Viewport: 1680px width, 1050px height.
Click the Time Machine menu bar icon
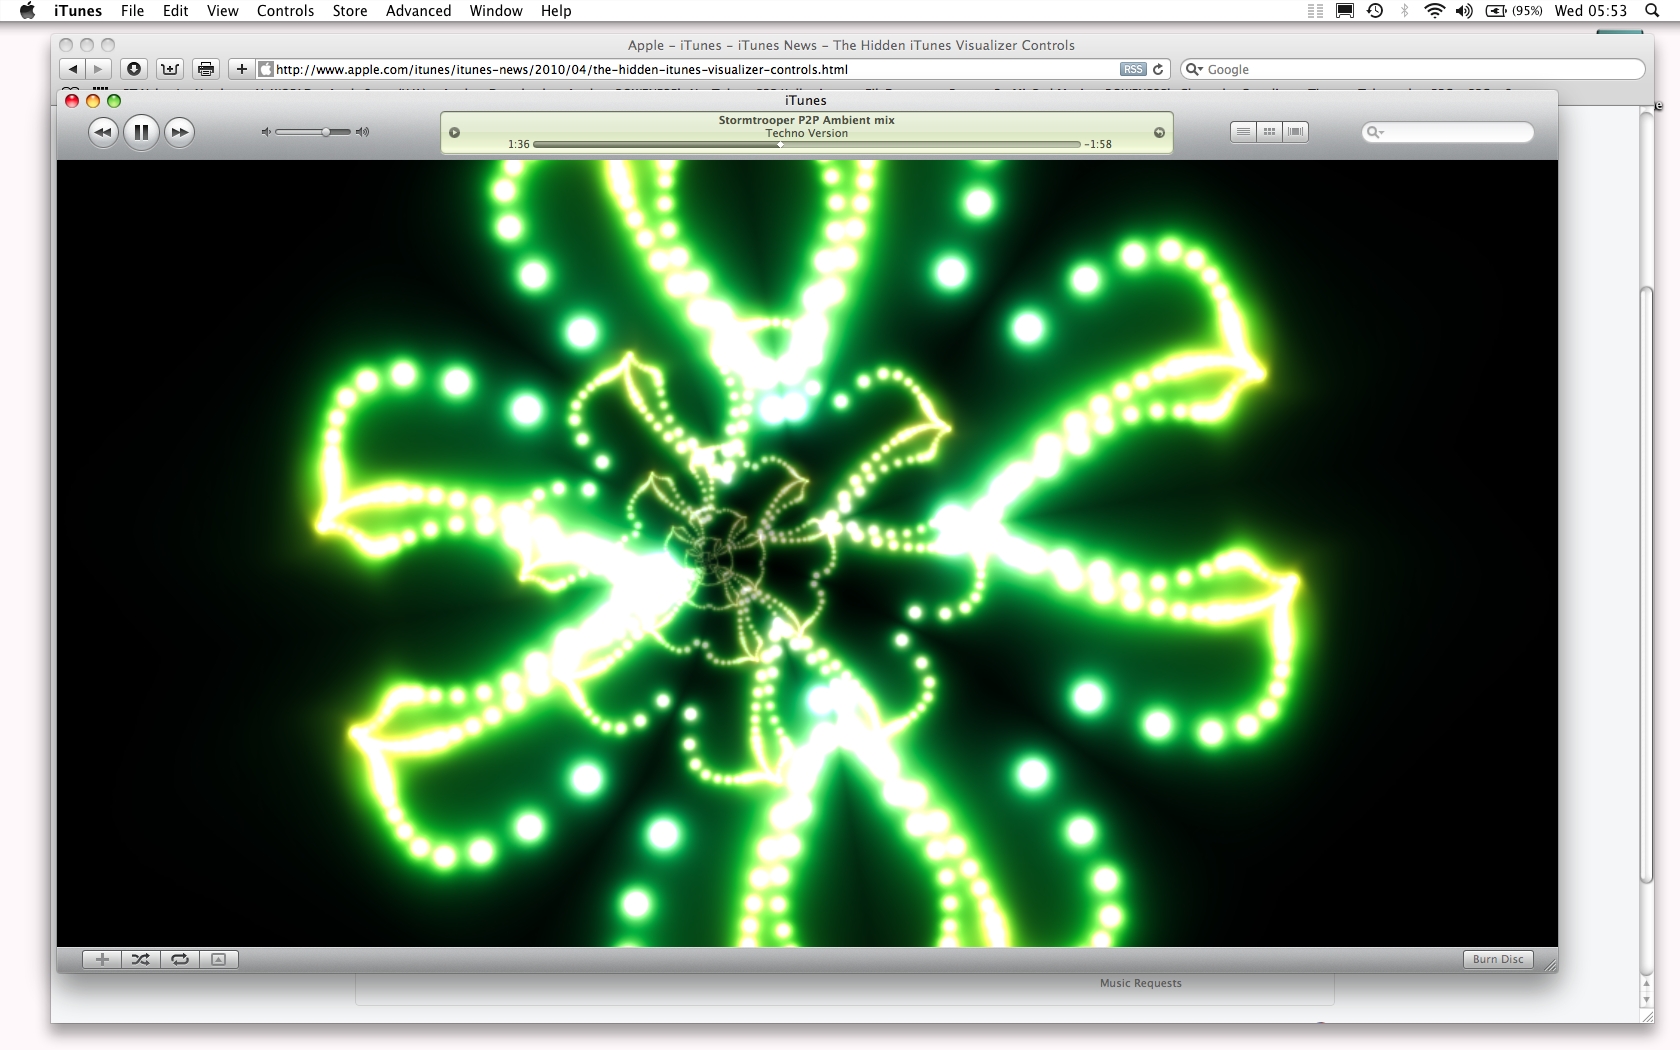click(1376, 11)
